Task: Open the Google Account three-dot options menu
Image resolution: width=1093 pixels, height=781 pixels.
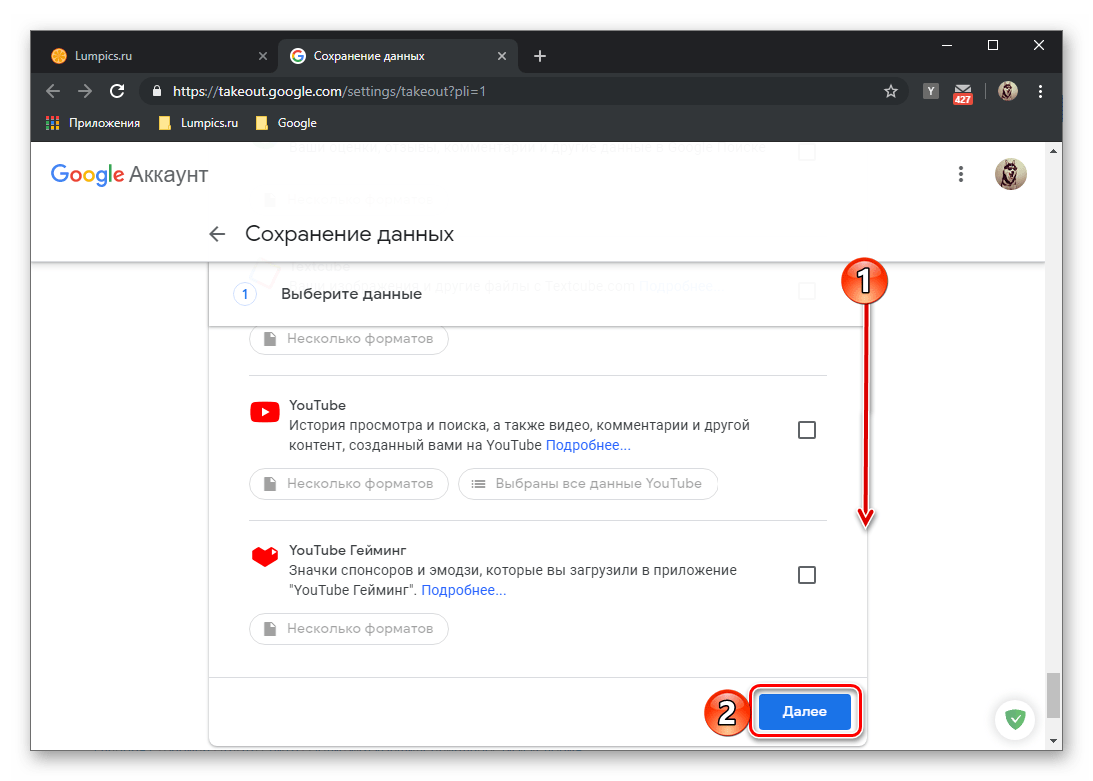Action: [x=960, y=175]
